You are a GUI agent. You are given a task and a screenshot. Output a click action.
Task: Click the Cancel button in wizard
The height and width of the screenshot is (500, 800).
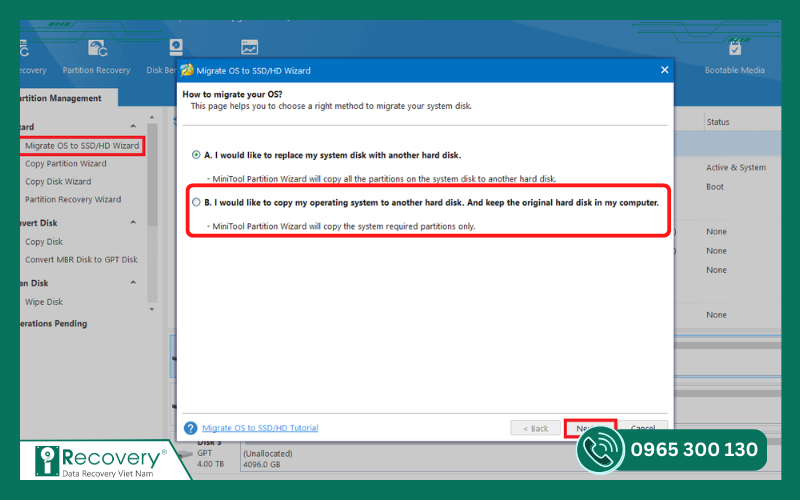click(x=643, y=428)
